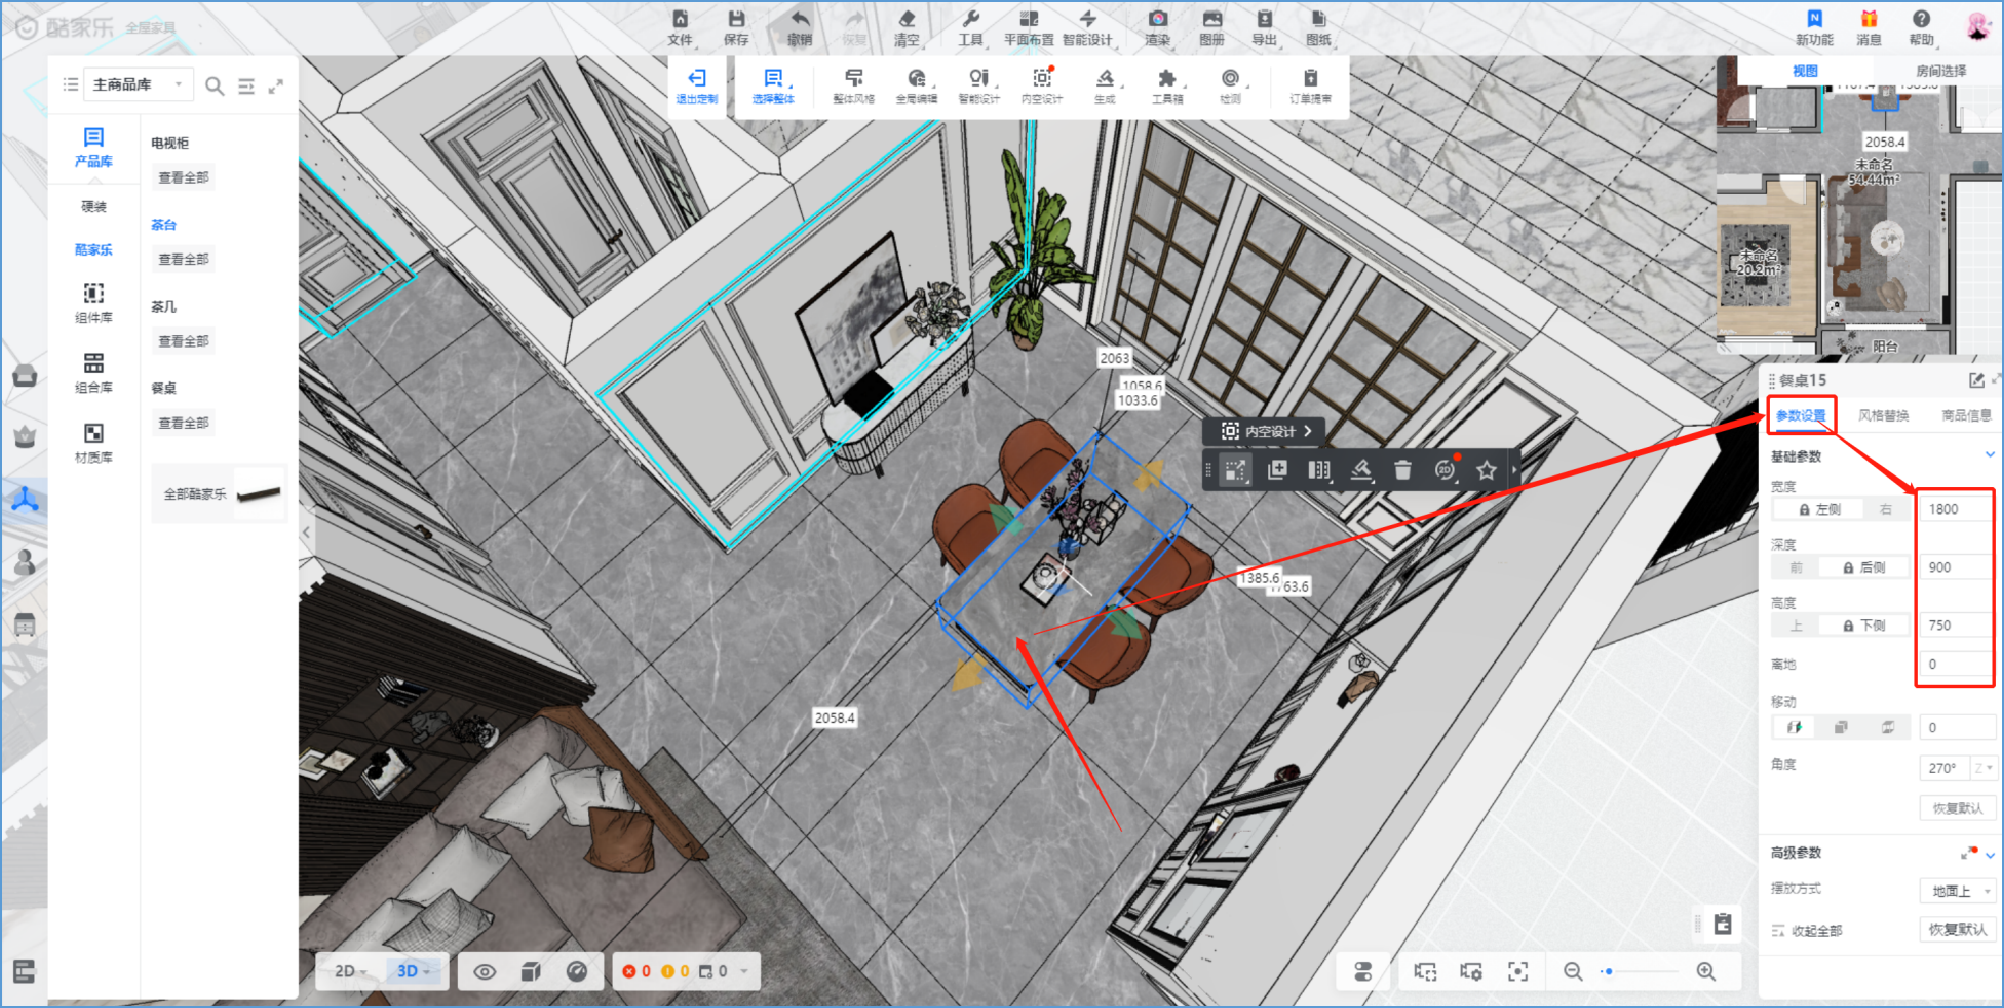Toggle 左侧 width lock
The image size is (2004, 1008).
coord(1820,509)
